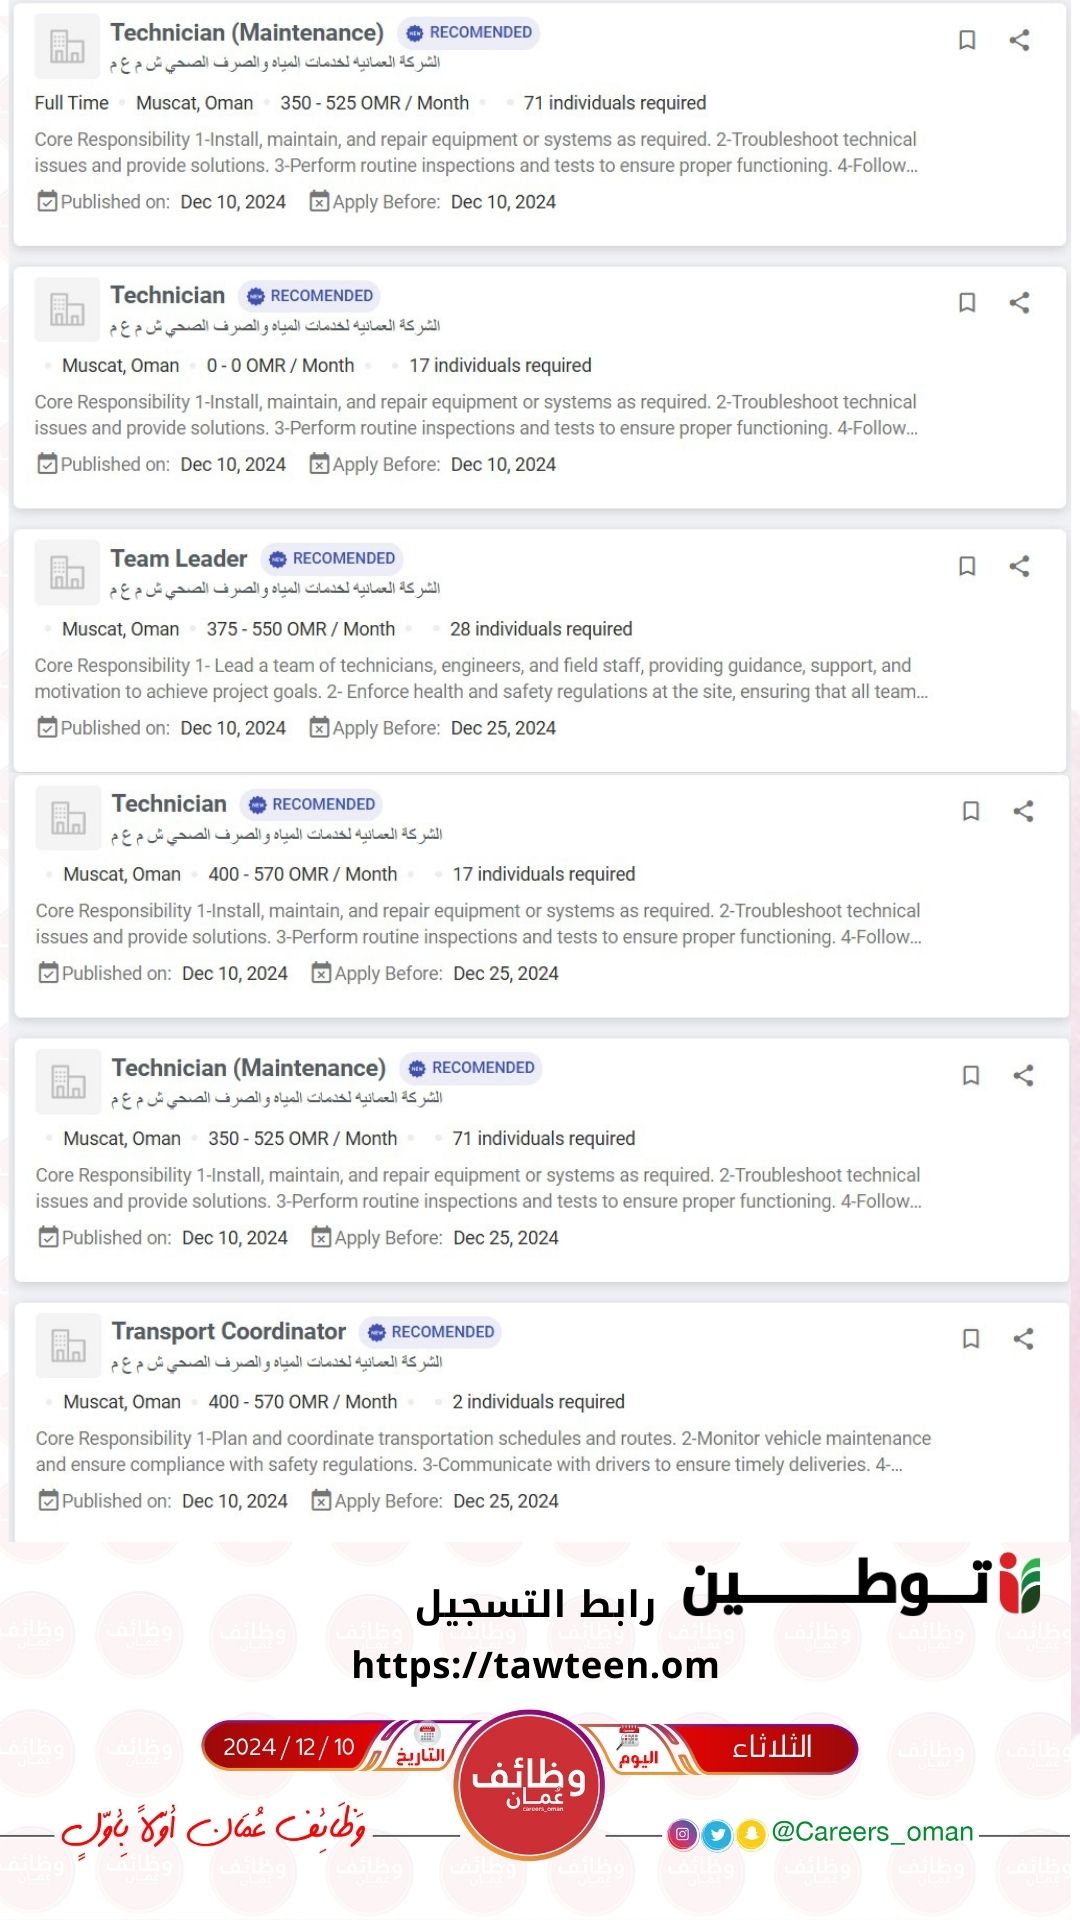This screenshot has width=1080, height=1920.
Task: Share the Team Leader job listing
Action: coord(1019,566)
